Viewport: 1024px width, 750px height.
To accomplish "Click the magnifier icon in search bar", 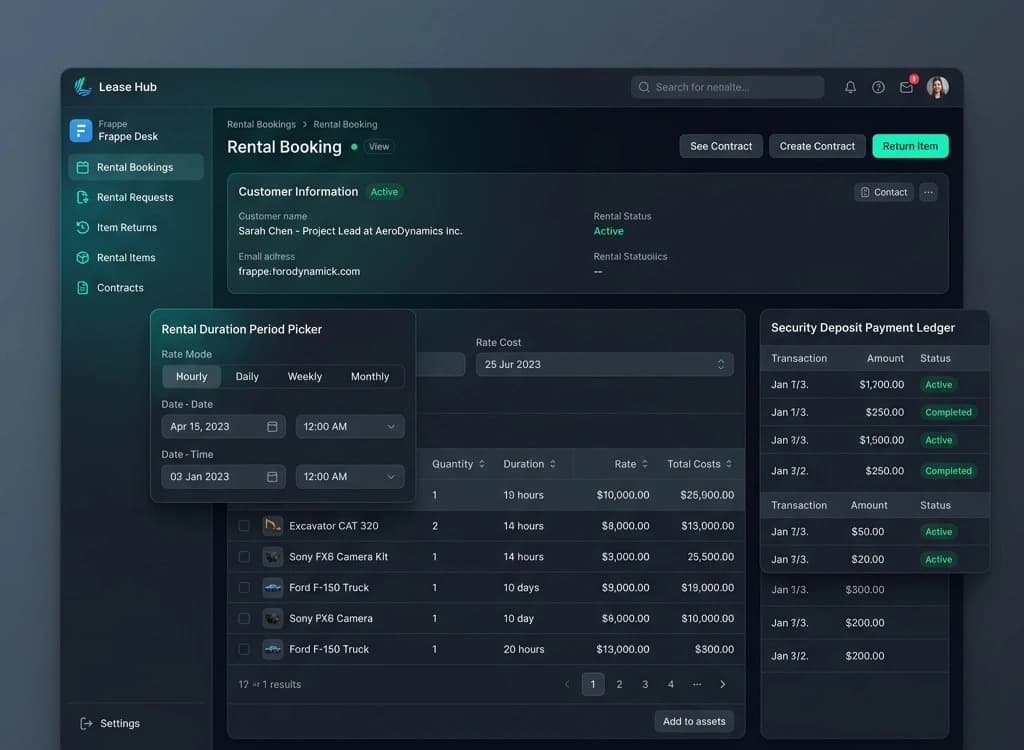I will click(644, 87).
